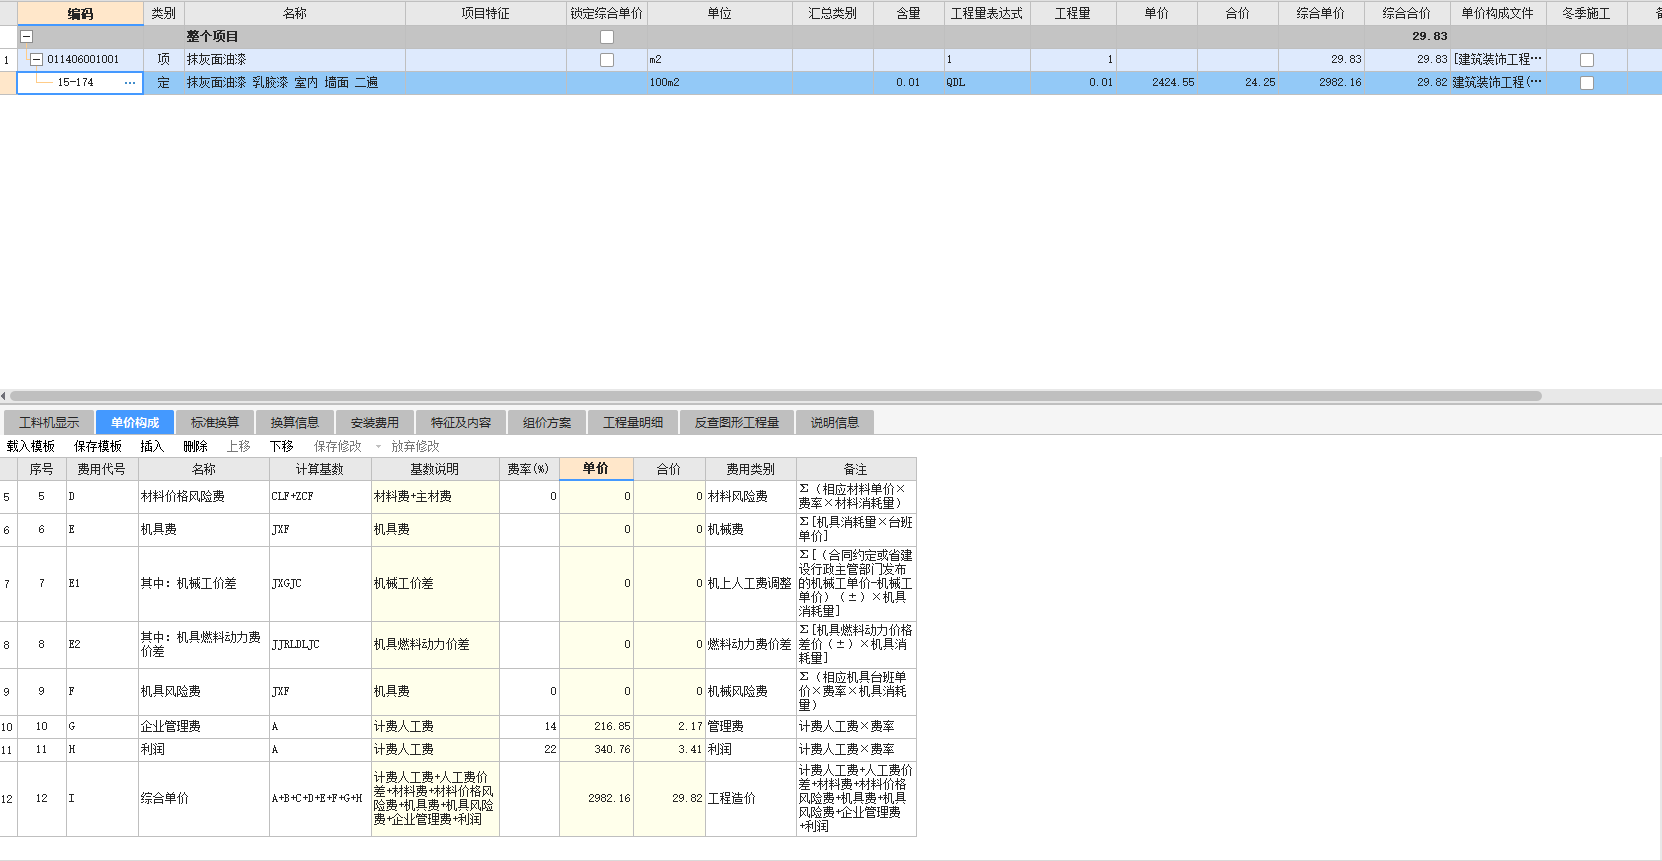Collapse the 整个项目 tree node

[27, 36]
